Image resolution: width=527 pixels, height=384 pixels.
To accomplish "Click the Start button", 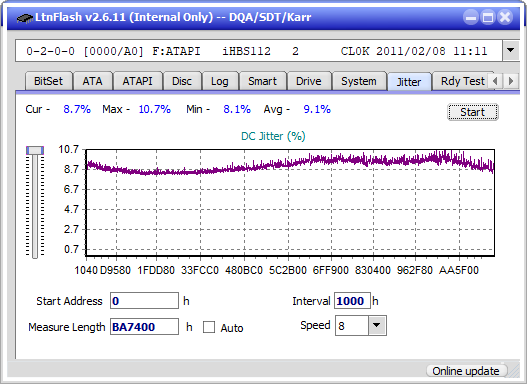I will point(473,112).
